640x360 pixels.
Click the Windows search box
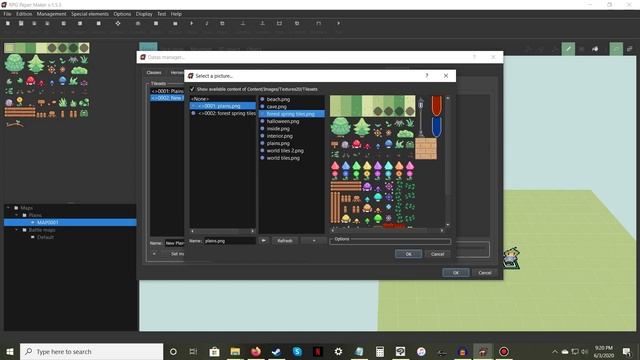[x=91, y=351]
